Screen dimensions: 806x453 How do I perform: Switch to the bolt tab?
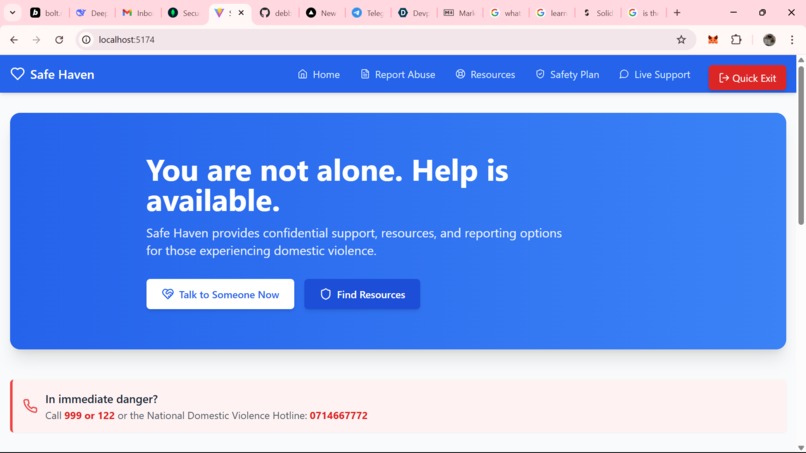pos(46,13)
